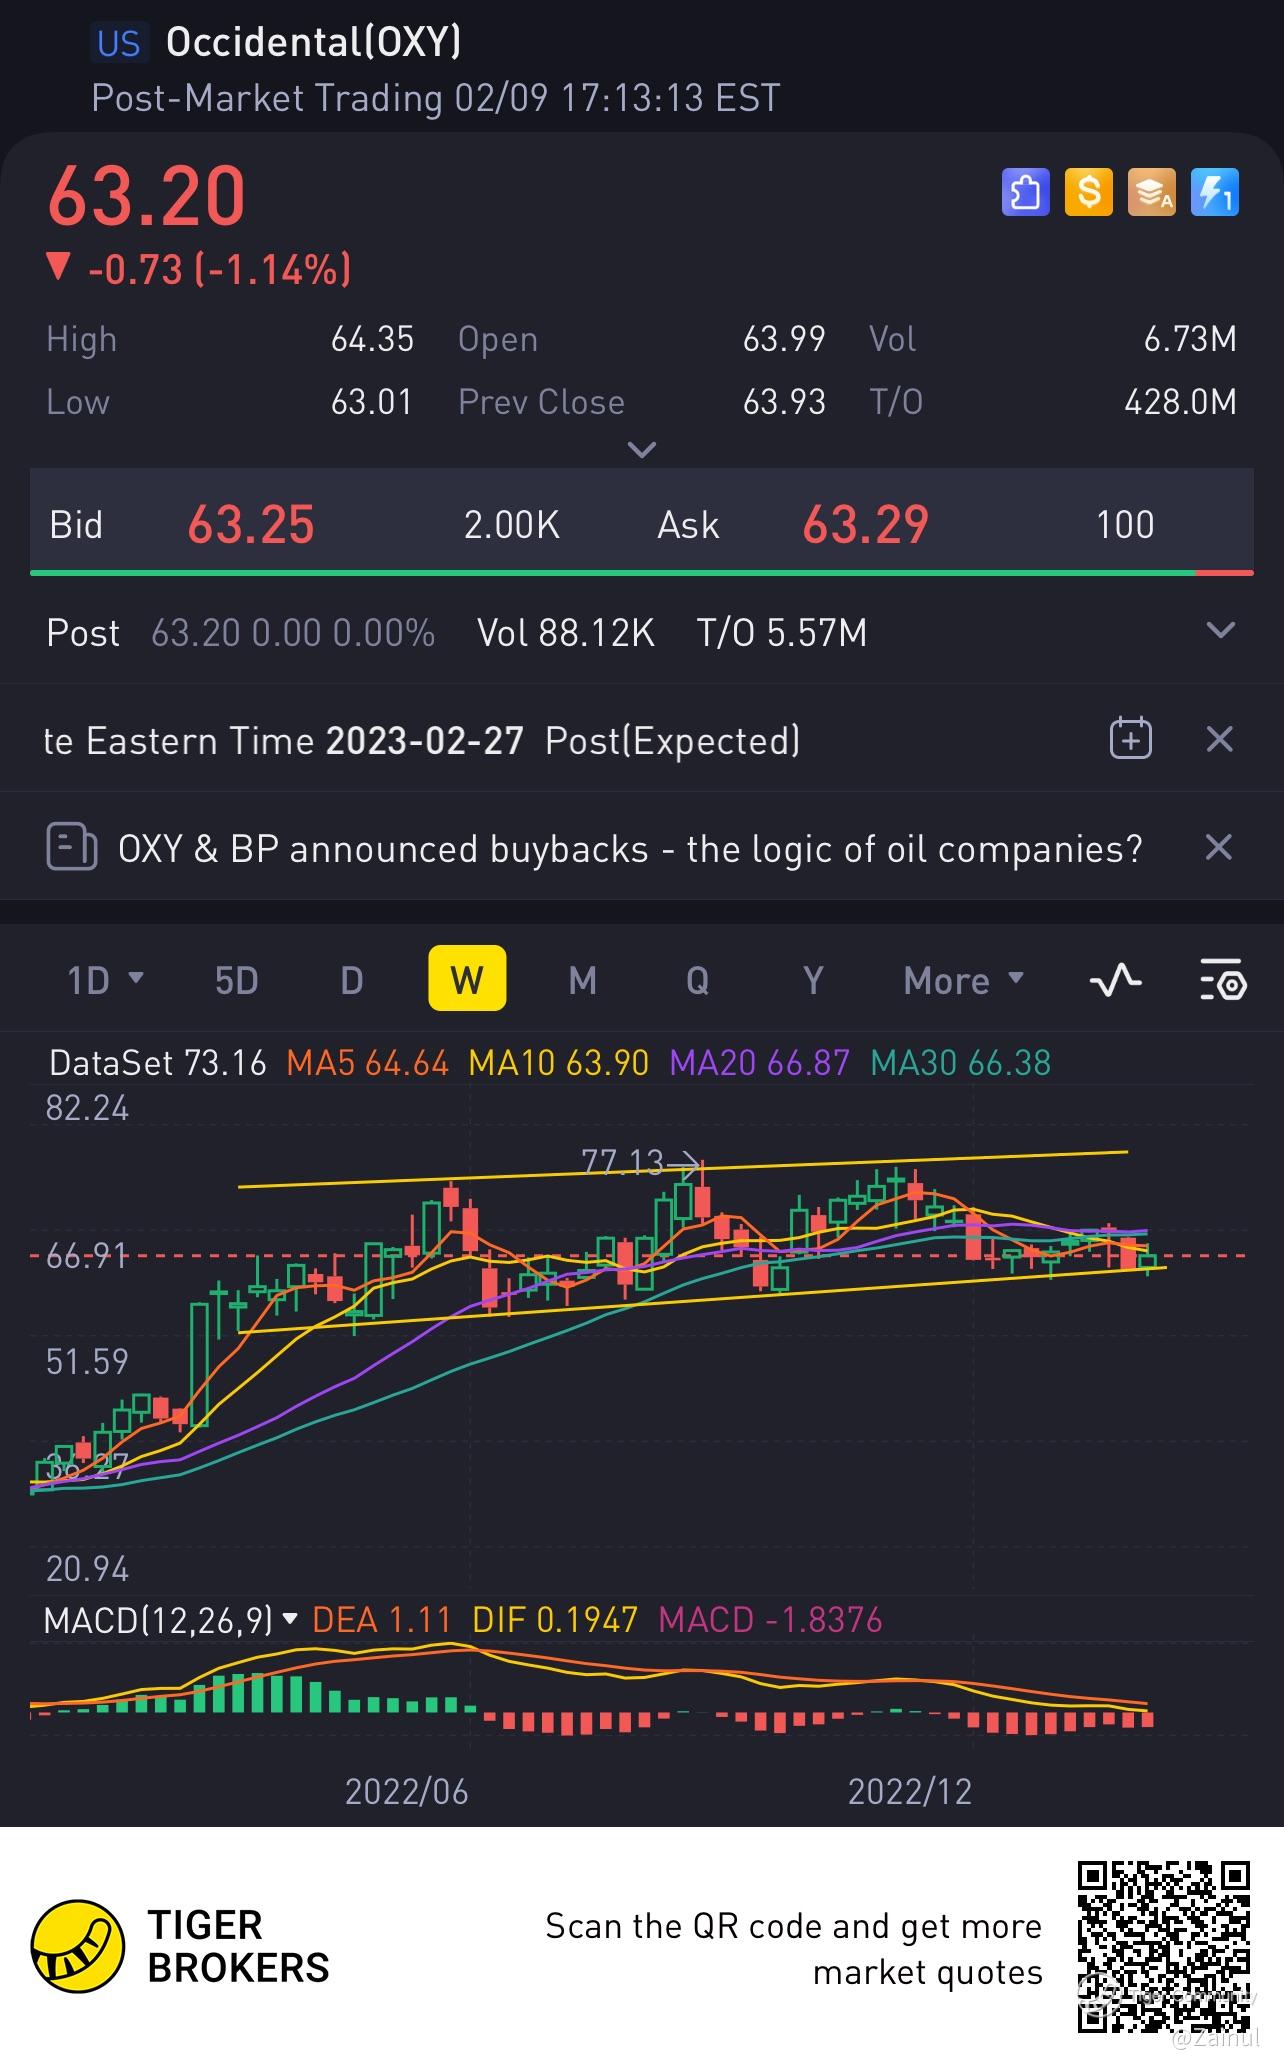Tap the Open value 63.99
The height and width of the screenshot is (2067, 1284).
pos(784,339)
